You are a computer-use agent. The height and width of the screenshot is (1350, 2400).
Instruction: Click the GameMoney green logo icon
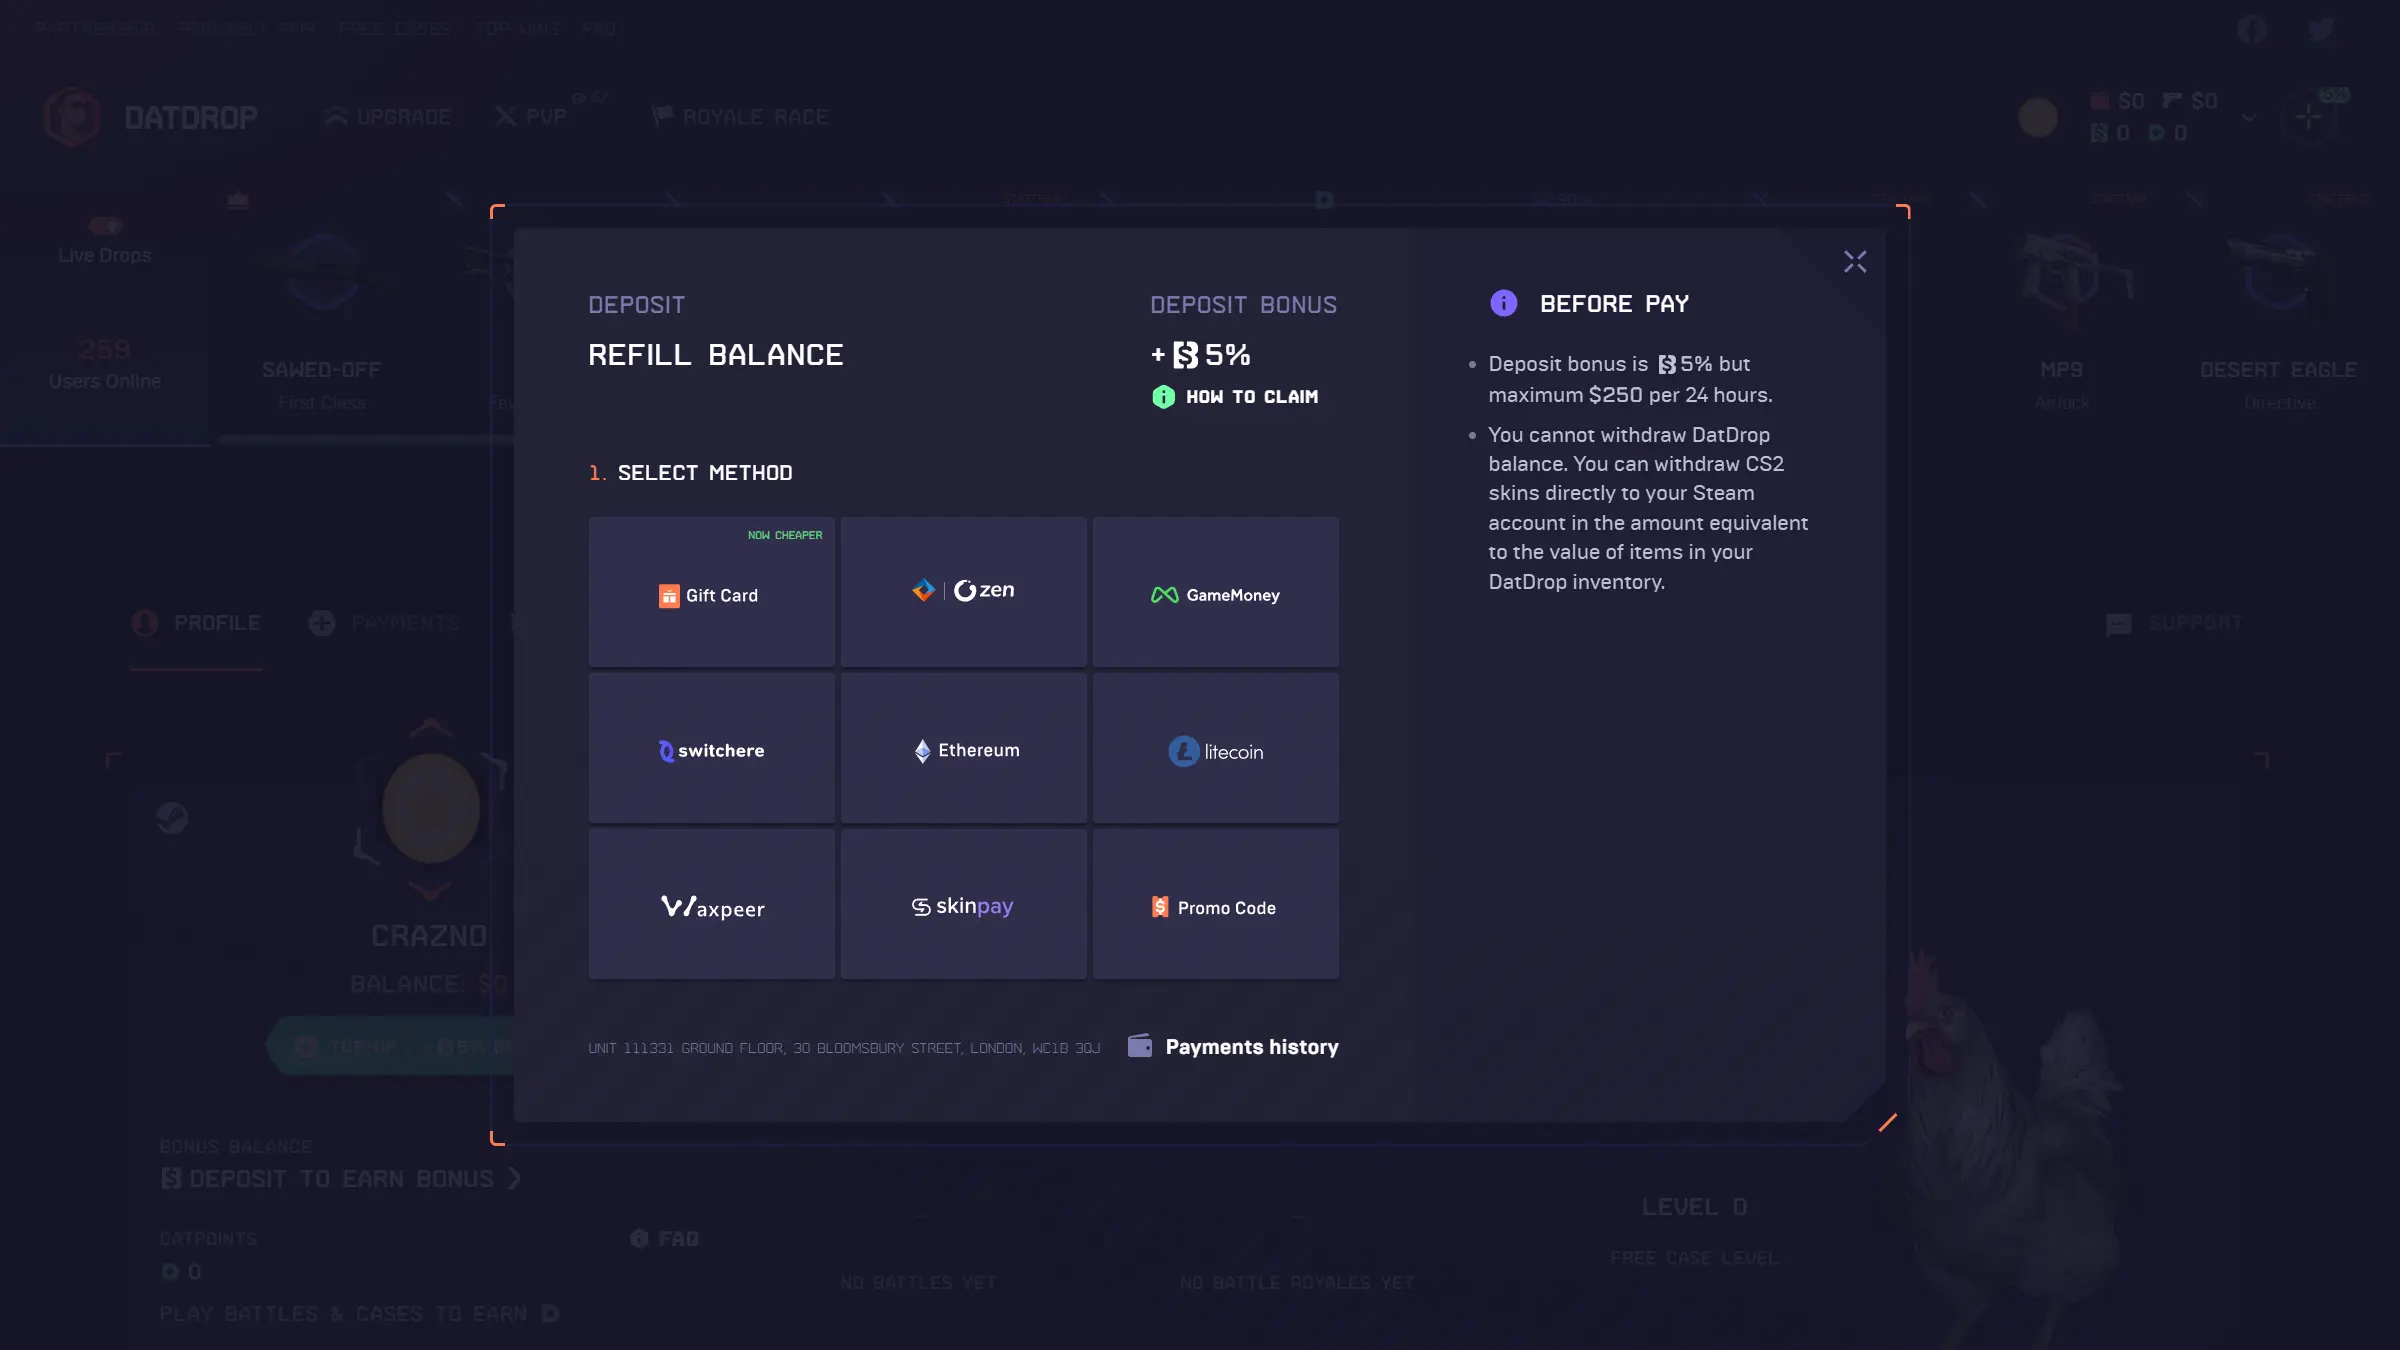[x=1165, y=595]
